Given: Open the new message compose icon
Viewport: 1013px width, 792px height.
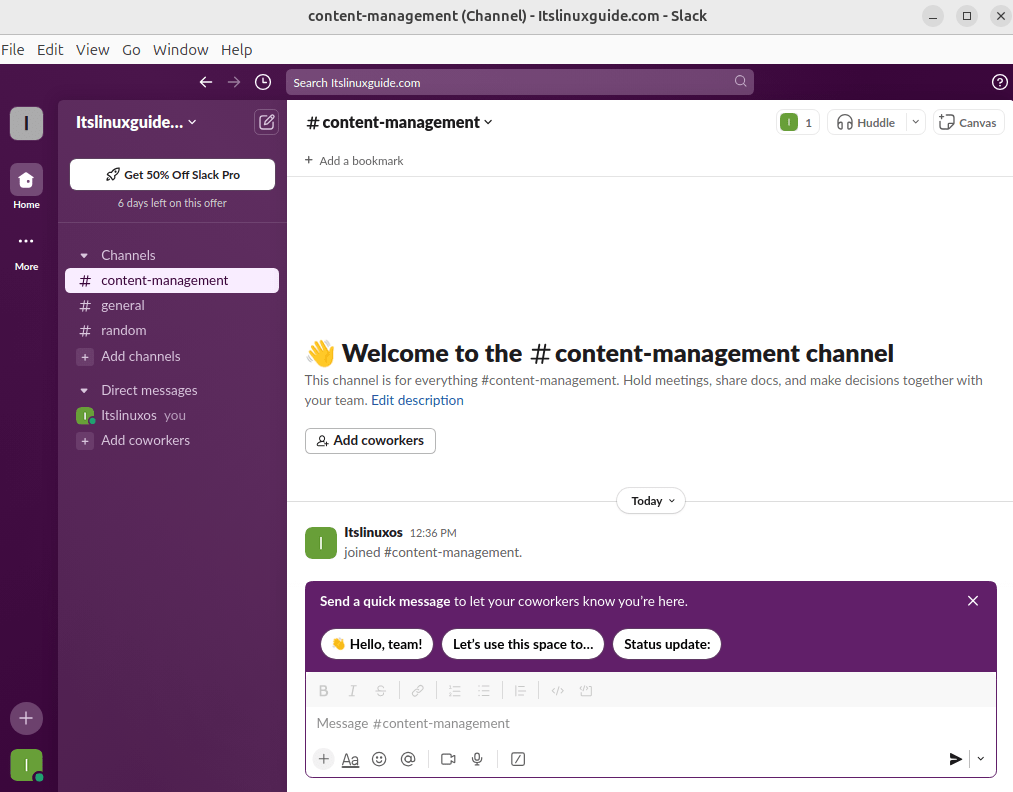Looking at the screenshot, I should (266, 122).
